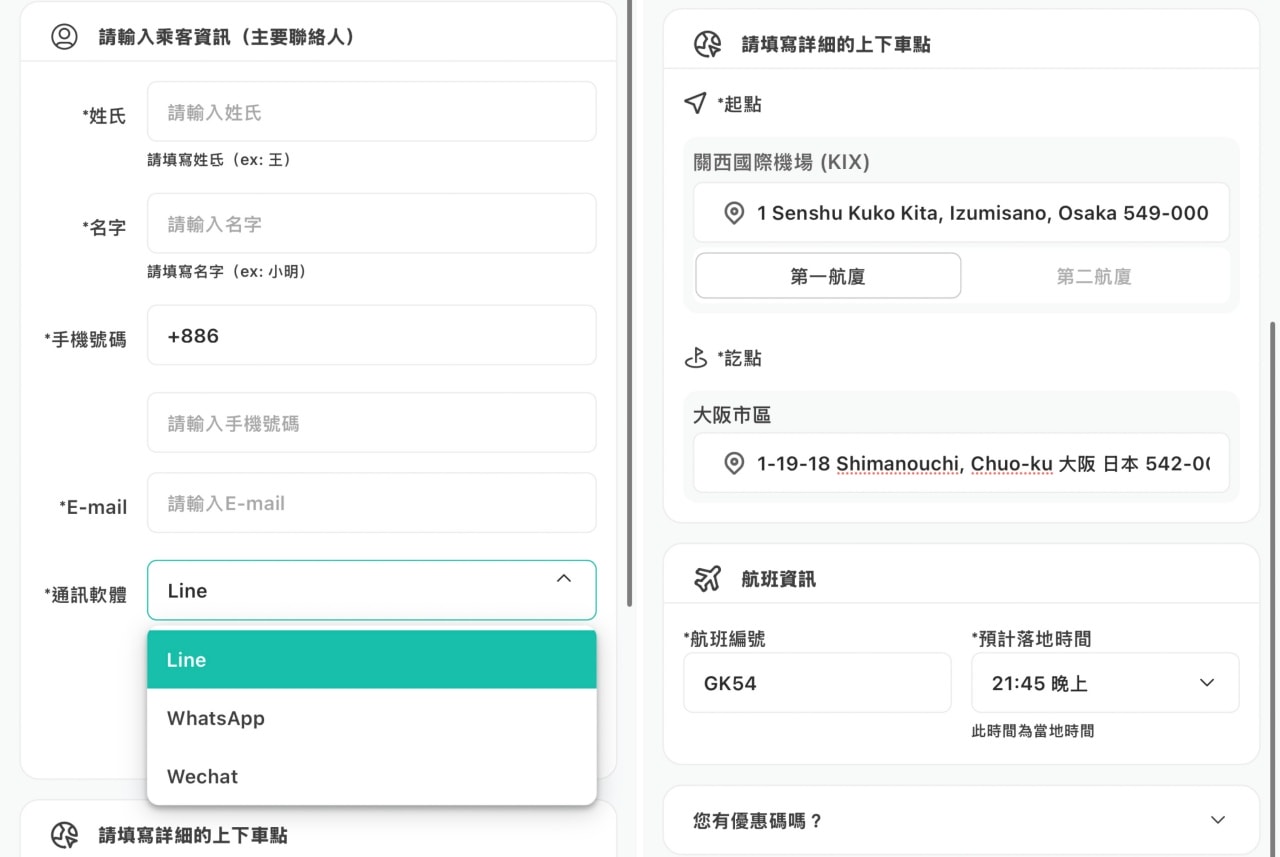Click the 請填寫名字（ex: 小明）hint text

click(x=228, y=271)
